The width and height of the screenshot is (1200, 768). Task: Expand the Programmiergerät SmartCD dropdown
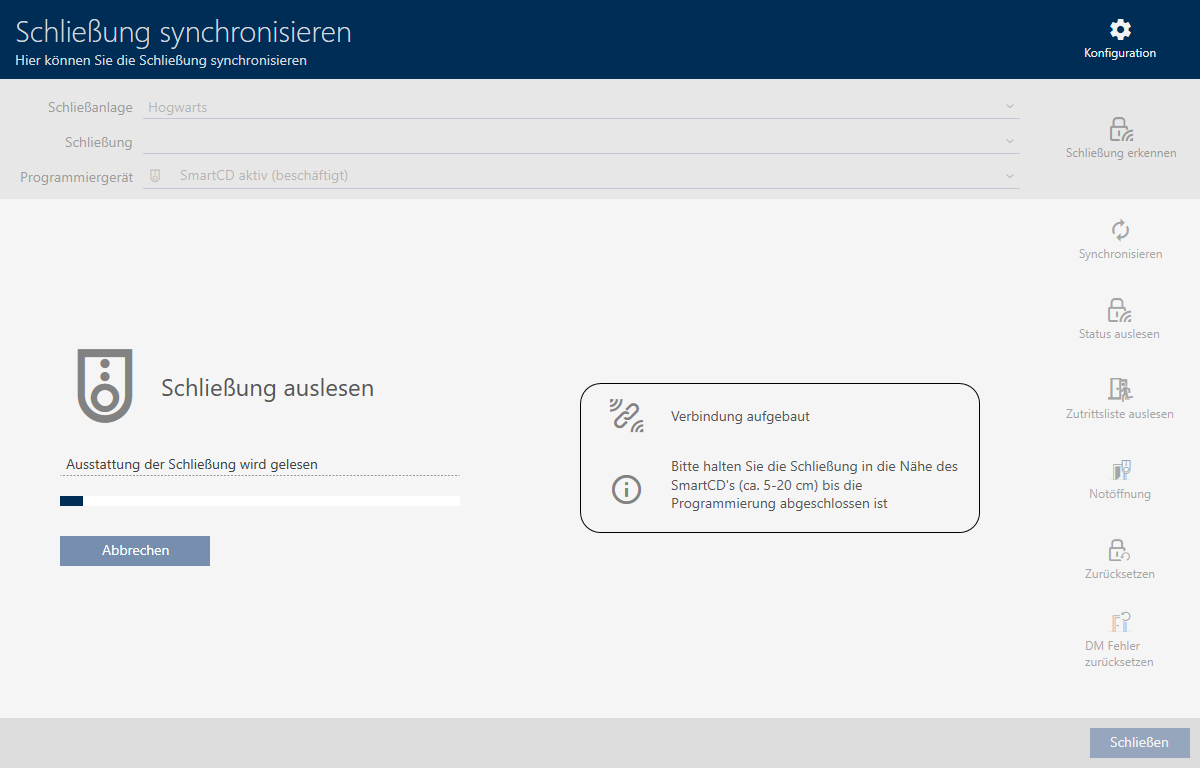[580, 176]
